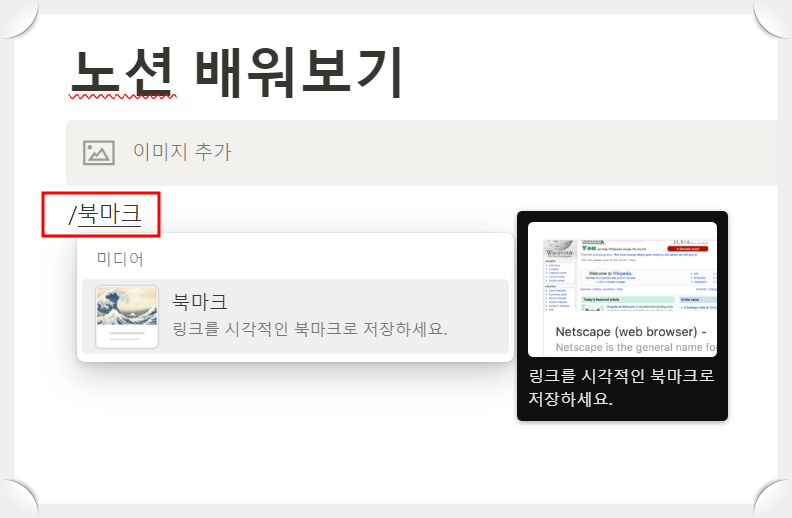
Task: Click the wave thumbnail beside 북마크
Action: pos(127,317)
